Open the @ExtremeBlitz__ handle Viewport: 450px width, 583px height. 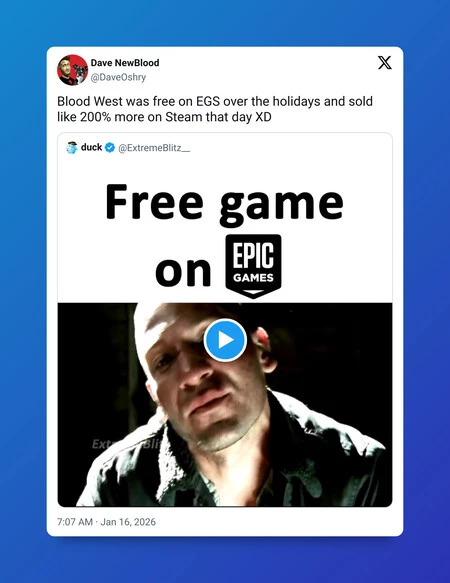point(154,148)
